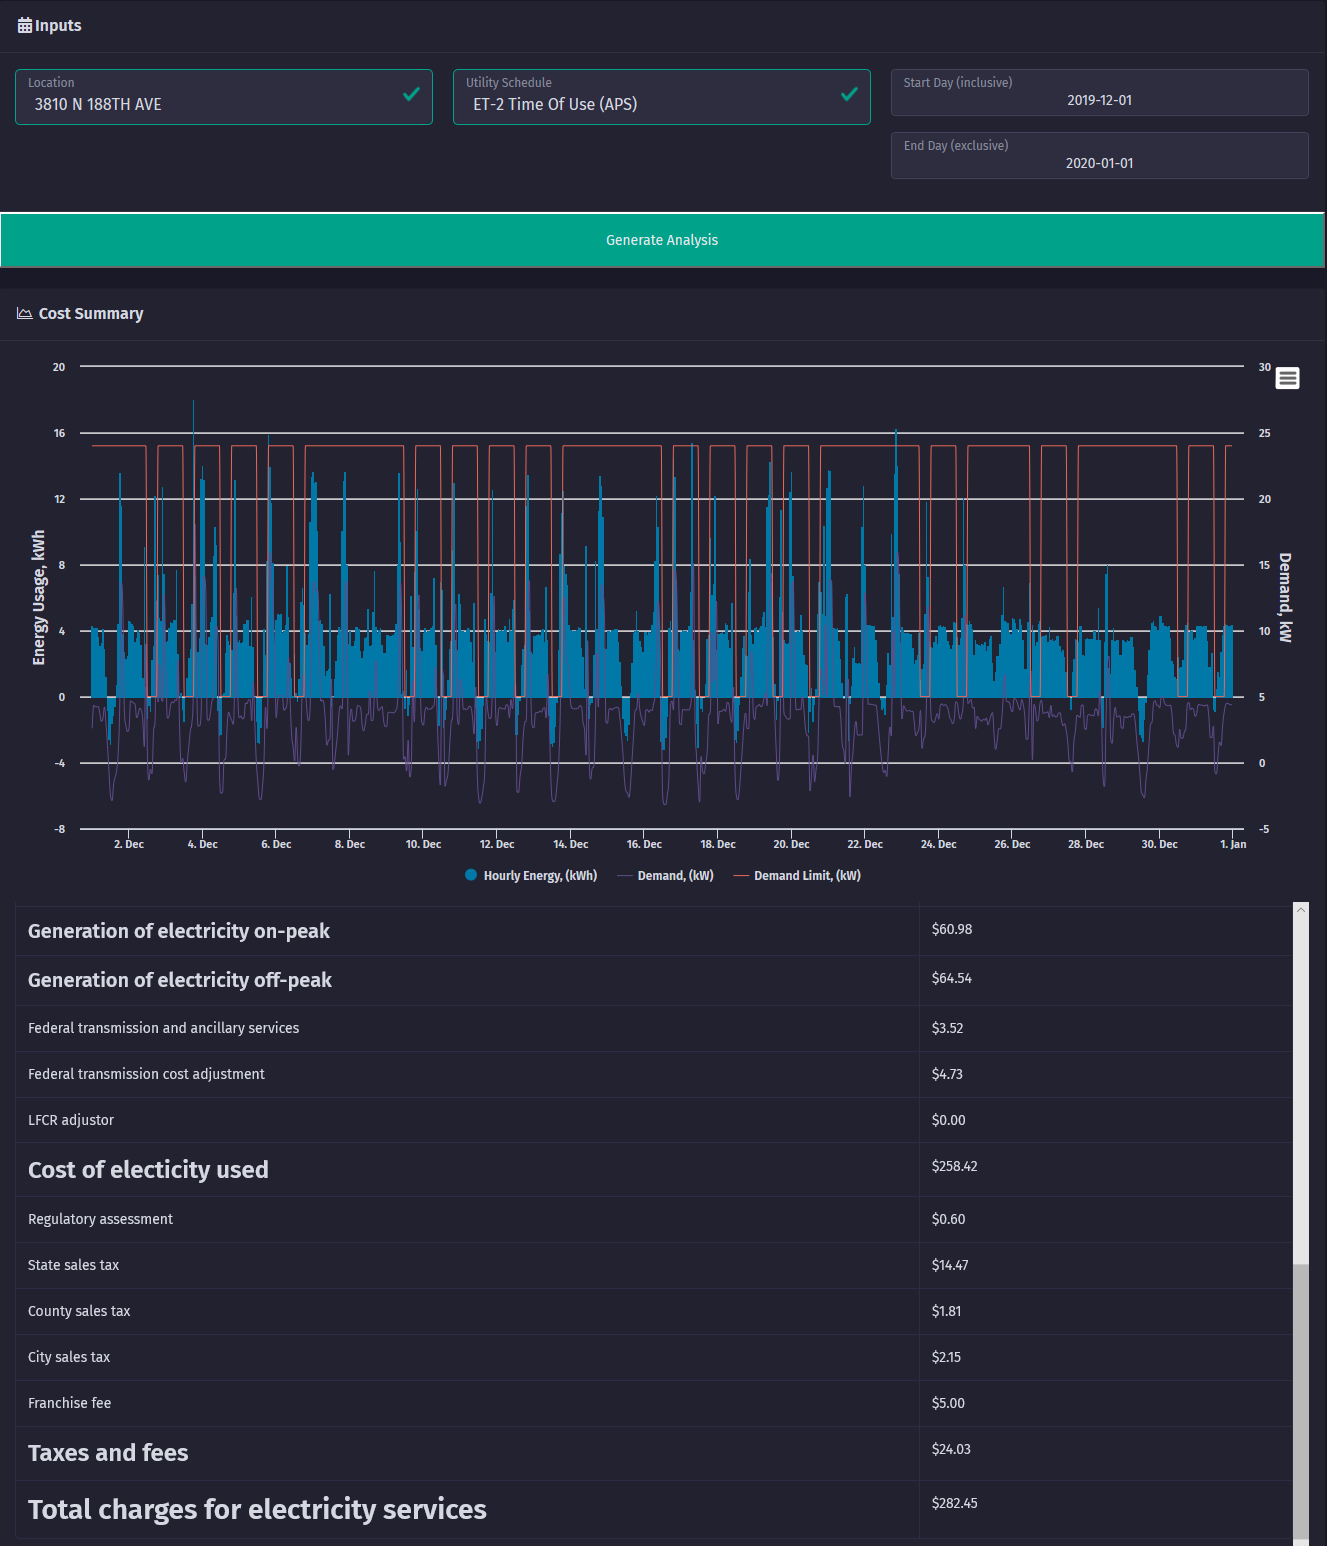Viewport: 1327px width, 1546px height.
Task: Select the Regulatory assessment row
Action: [654, 1219]
